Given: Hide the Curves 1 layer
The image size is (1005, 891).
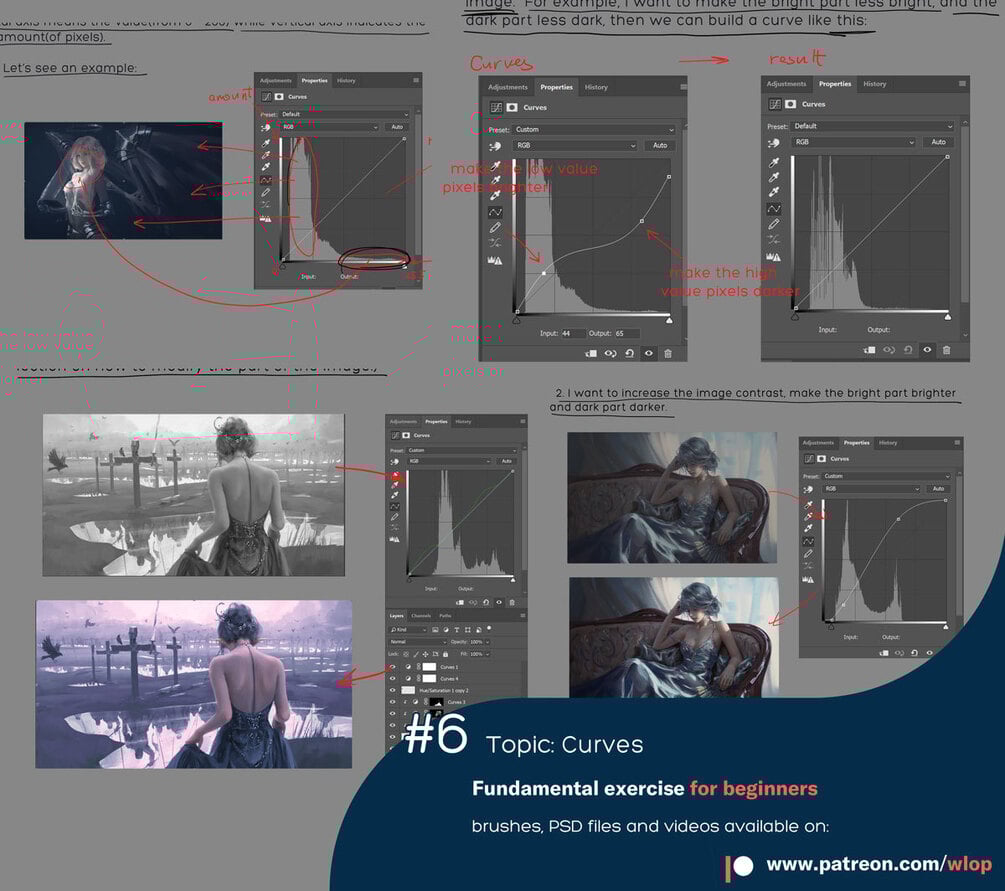Looking at the screenshot, I should pyautogui.click(x=393, y=667).
